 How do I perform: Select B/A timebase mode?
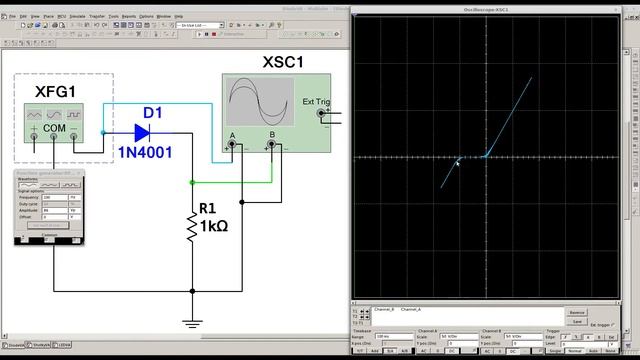click(390, 351)
